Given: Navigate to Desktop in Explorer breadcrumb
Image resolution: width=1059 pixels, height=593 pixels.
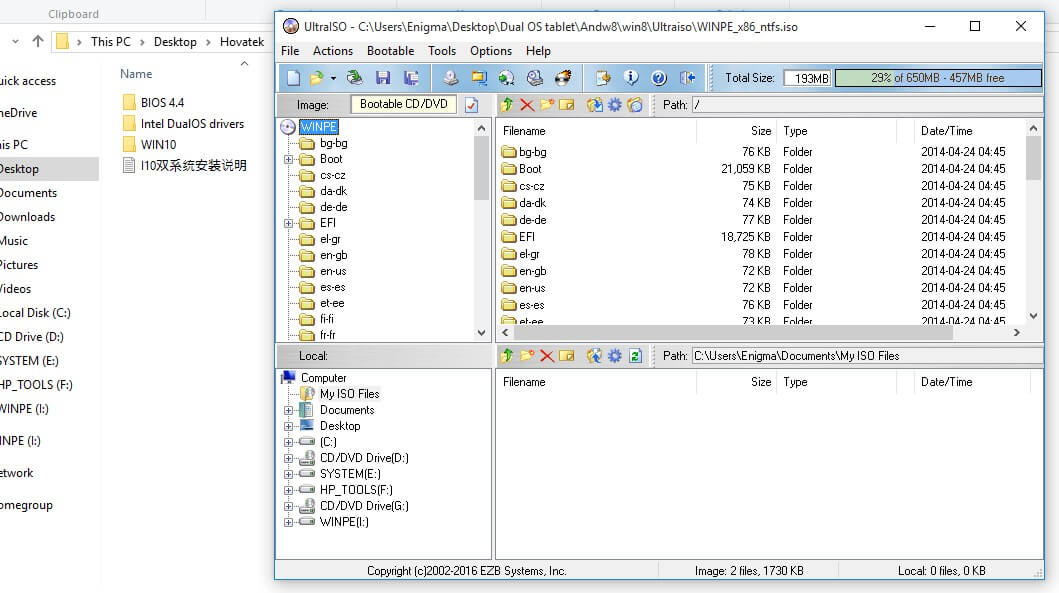Looking at the screenshot, I should point(175,42).
